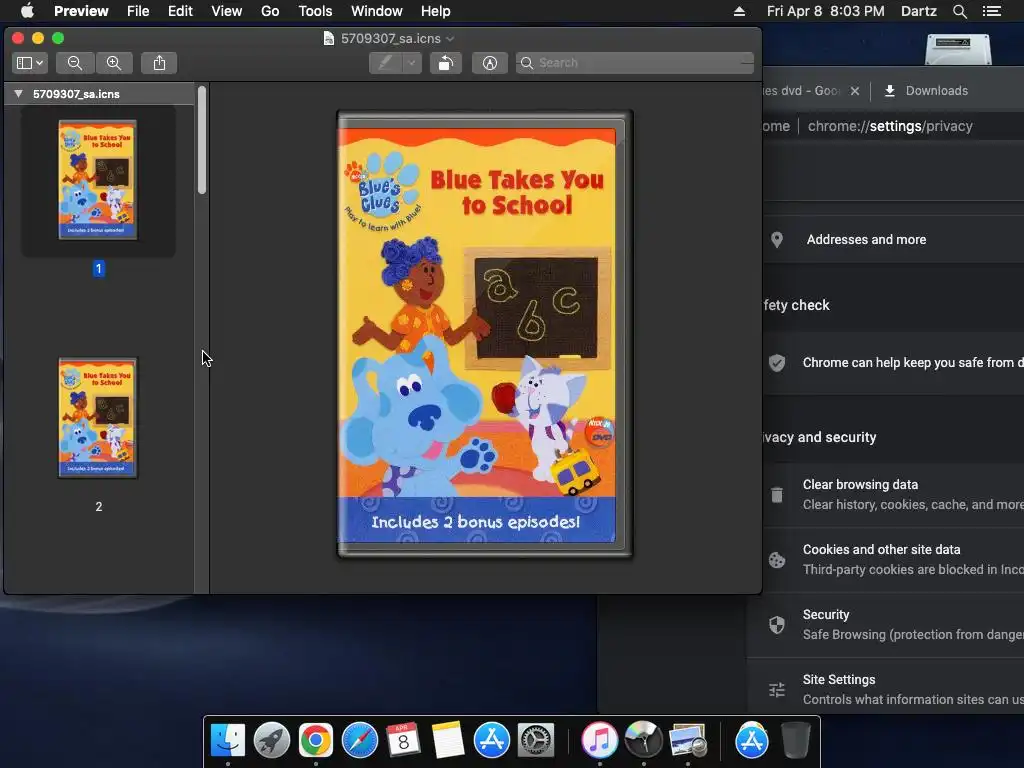Click the disk drive icon on desktop
This screenshot has height=768, width=1024.
pos(958,49)
